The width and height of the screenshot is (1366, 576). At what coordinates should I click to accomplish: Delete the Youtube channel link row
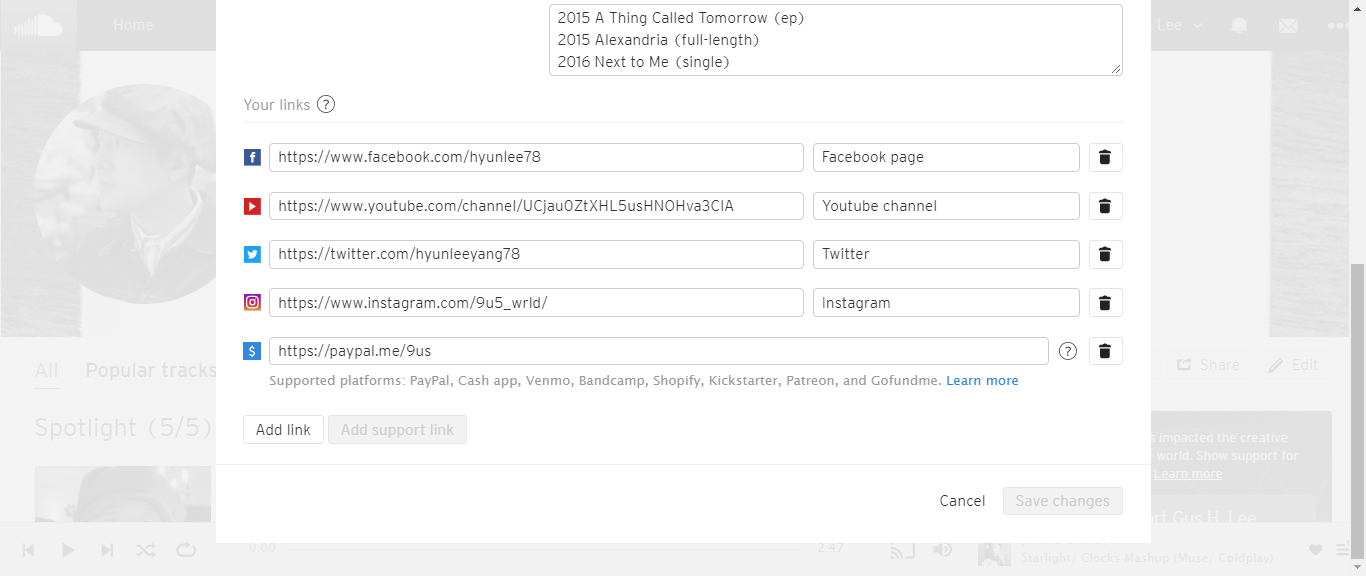(1105, 206)
